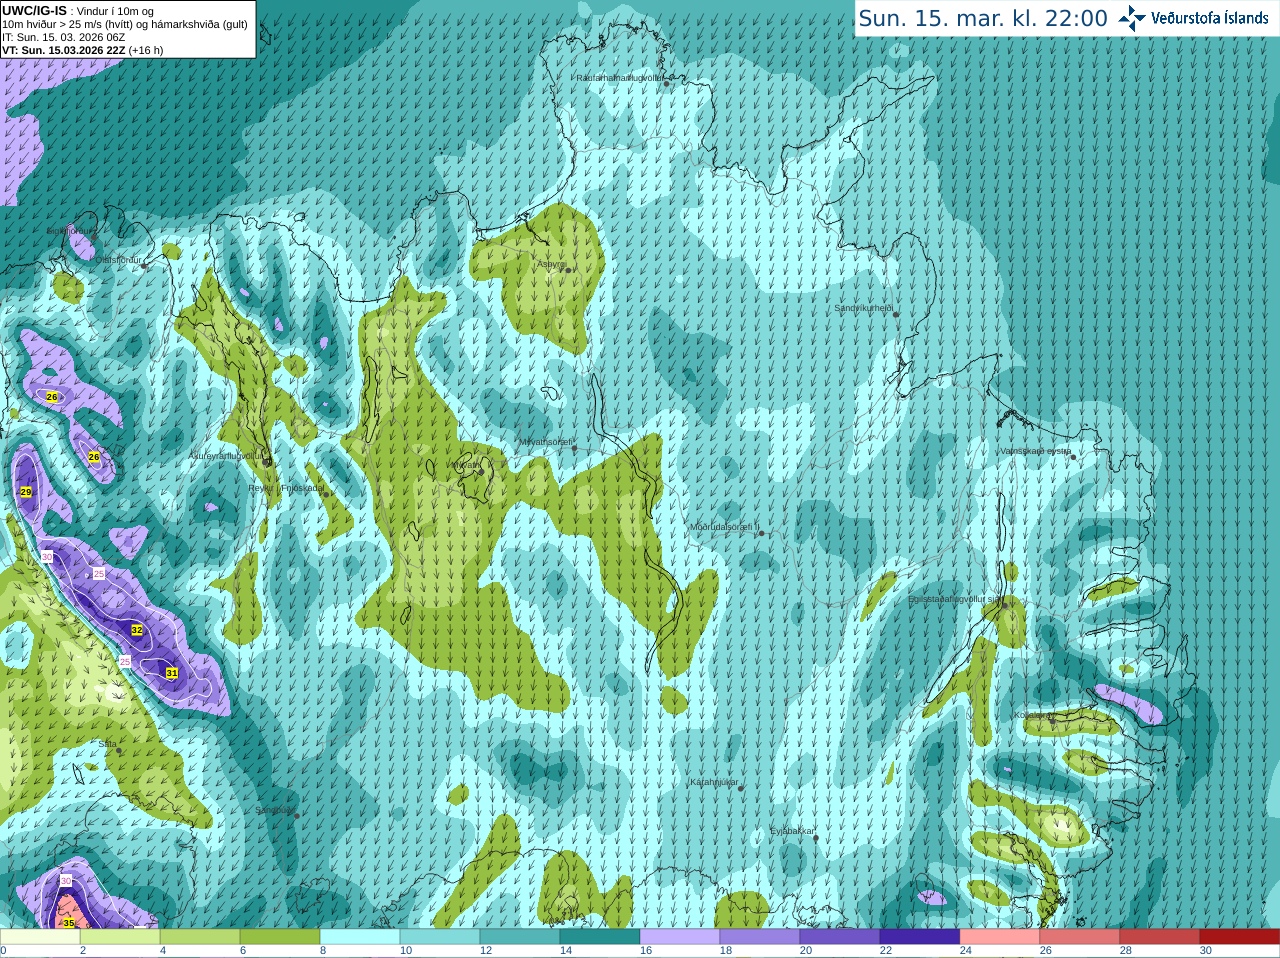Viewport: 1280px width, 958px height.
Task: Pick the legend swatch between 28 and 30
Action: pos(1160,937)
